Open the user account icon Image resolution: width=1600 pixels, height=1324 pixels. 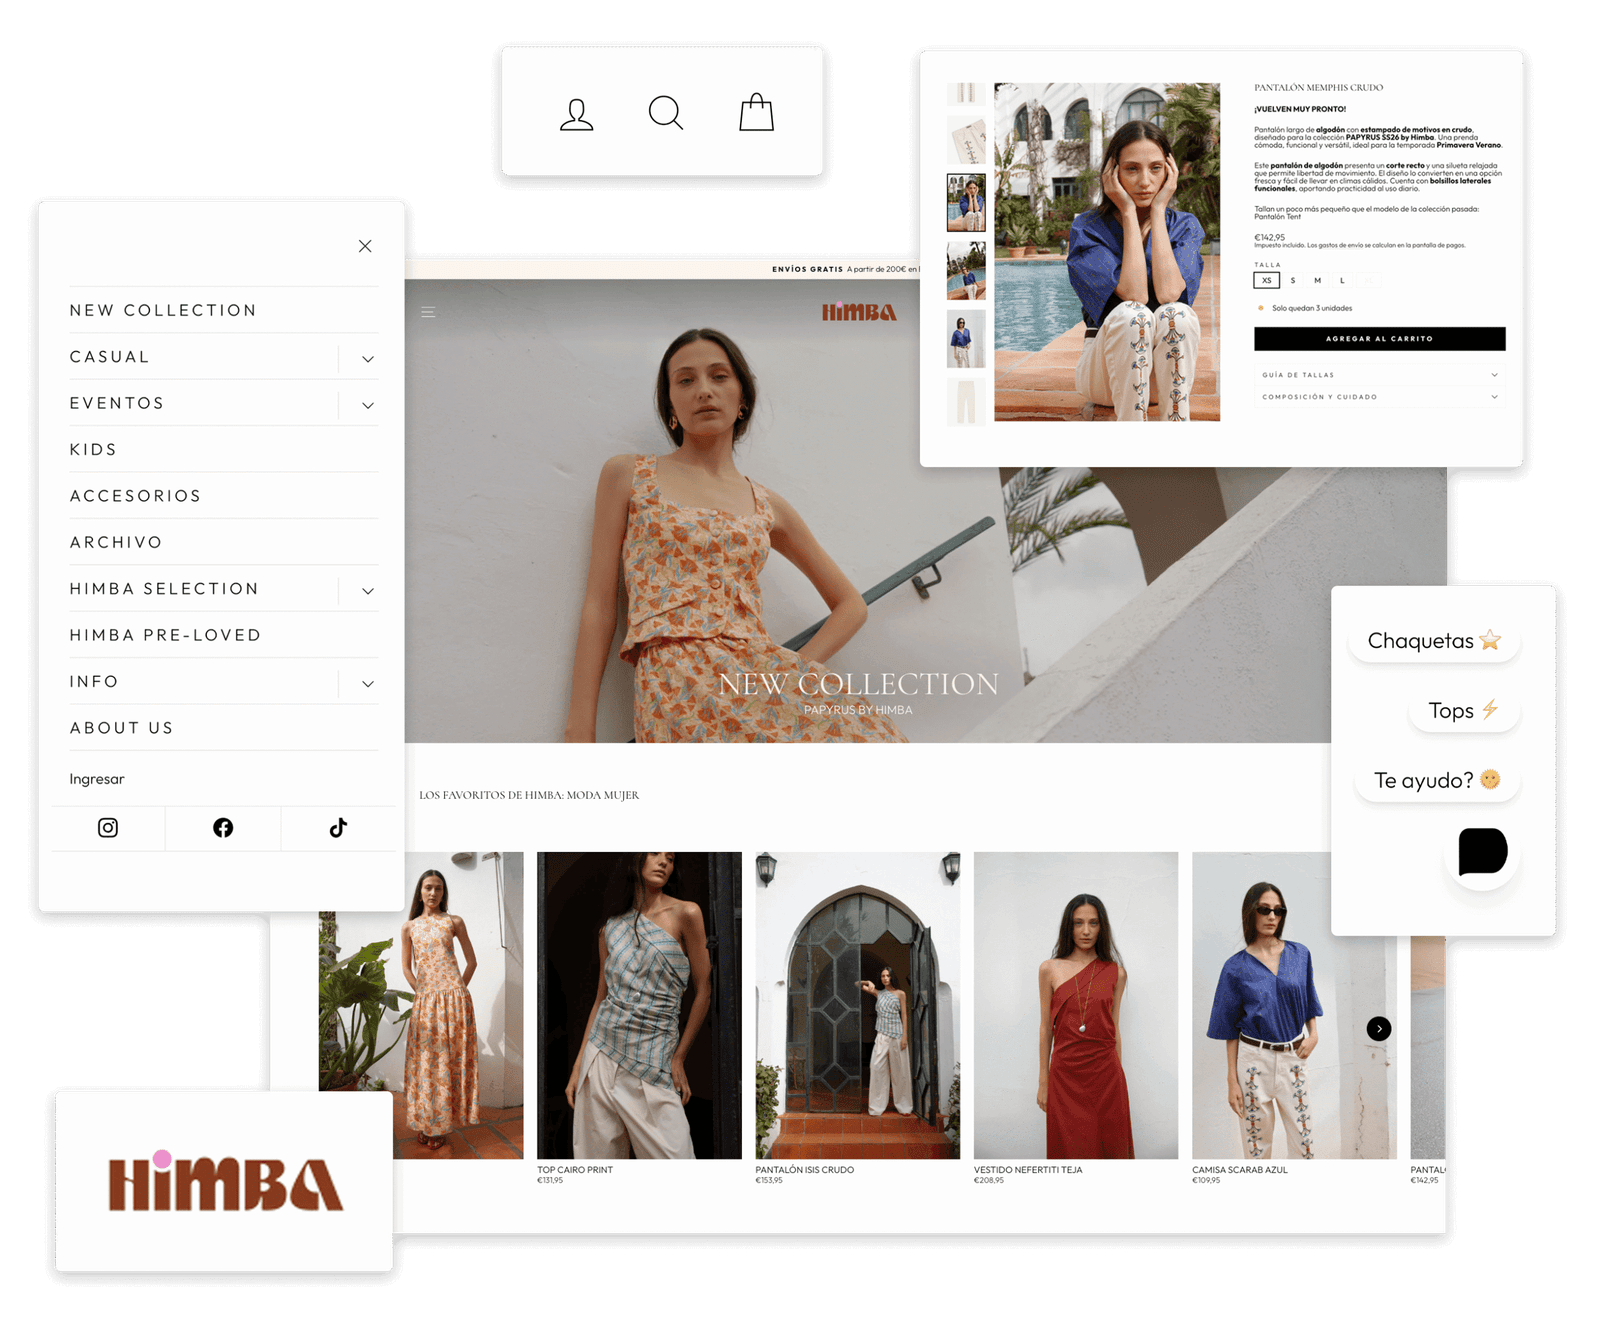[x=576, y=114]
